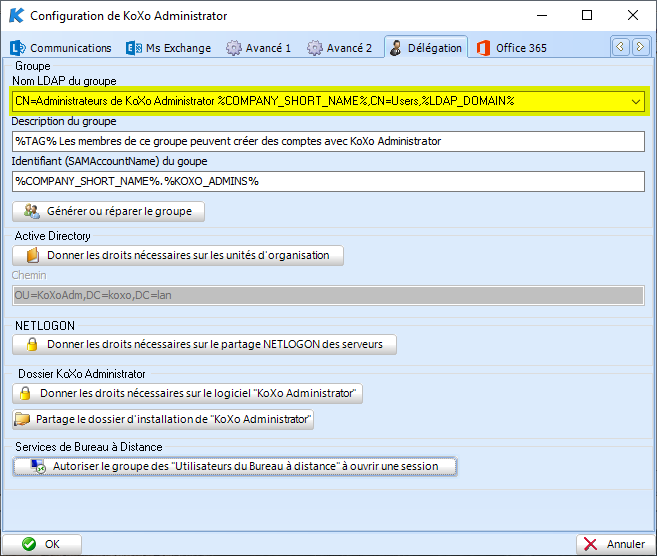
Task: Switch to the Ms Exchange tab
Action: click(x=169, y=48)
